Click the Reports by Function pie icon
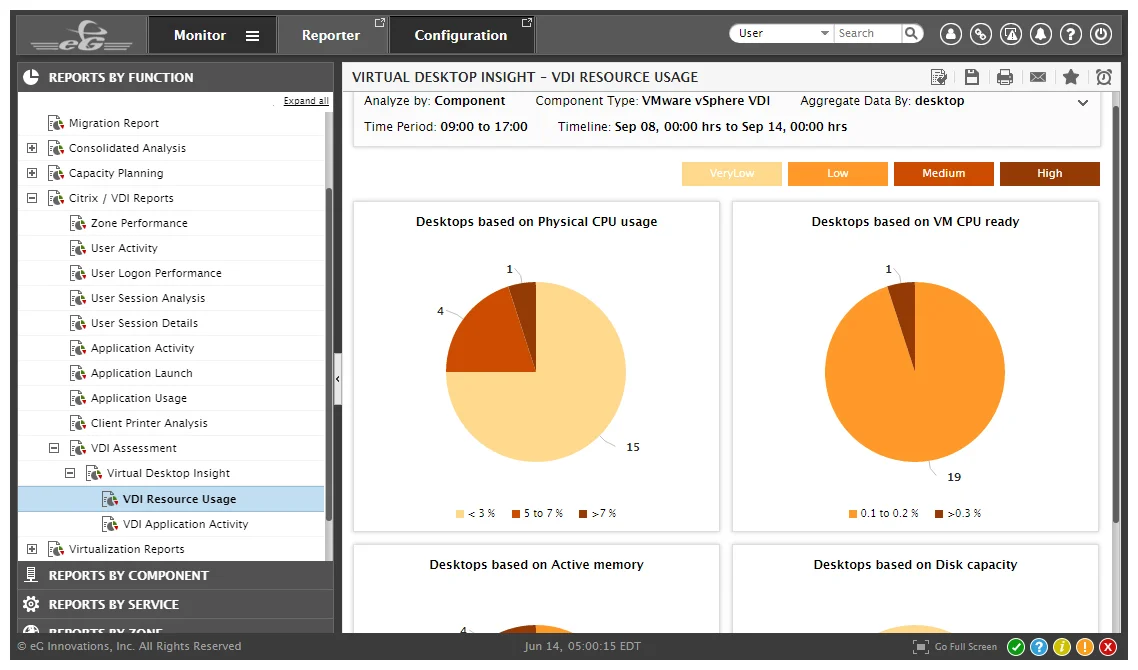 pyautogui.click(x=31, y=77)
